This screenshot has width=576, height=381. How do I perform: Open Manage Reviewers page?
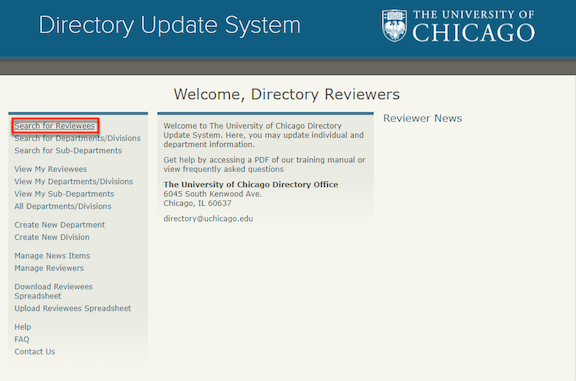[x=49, y=268]
